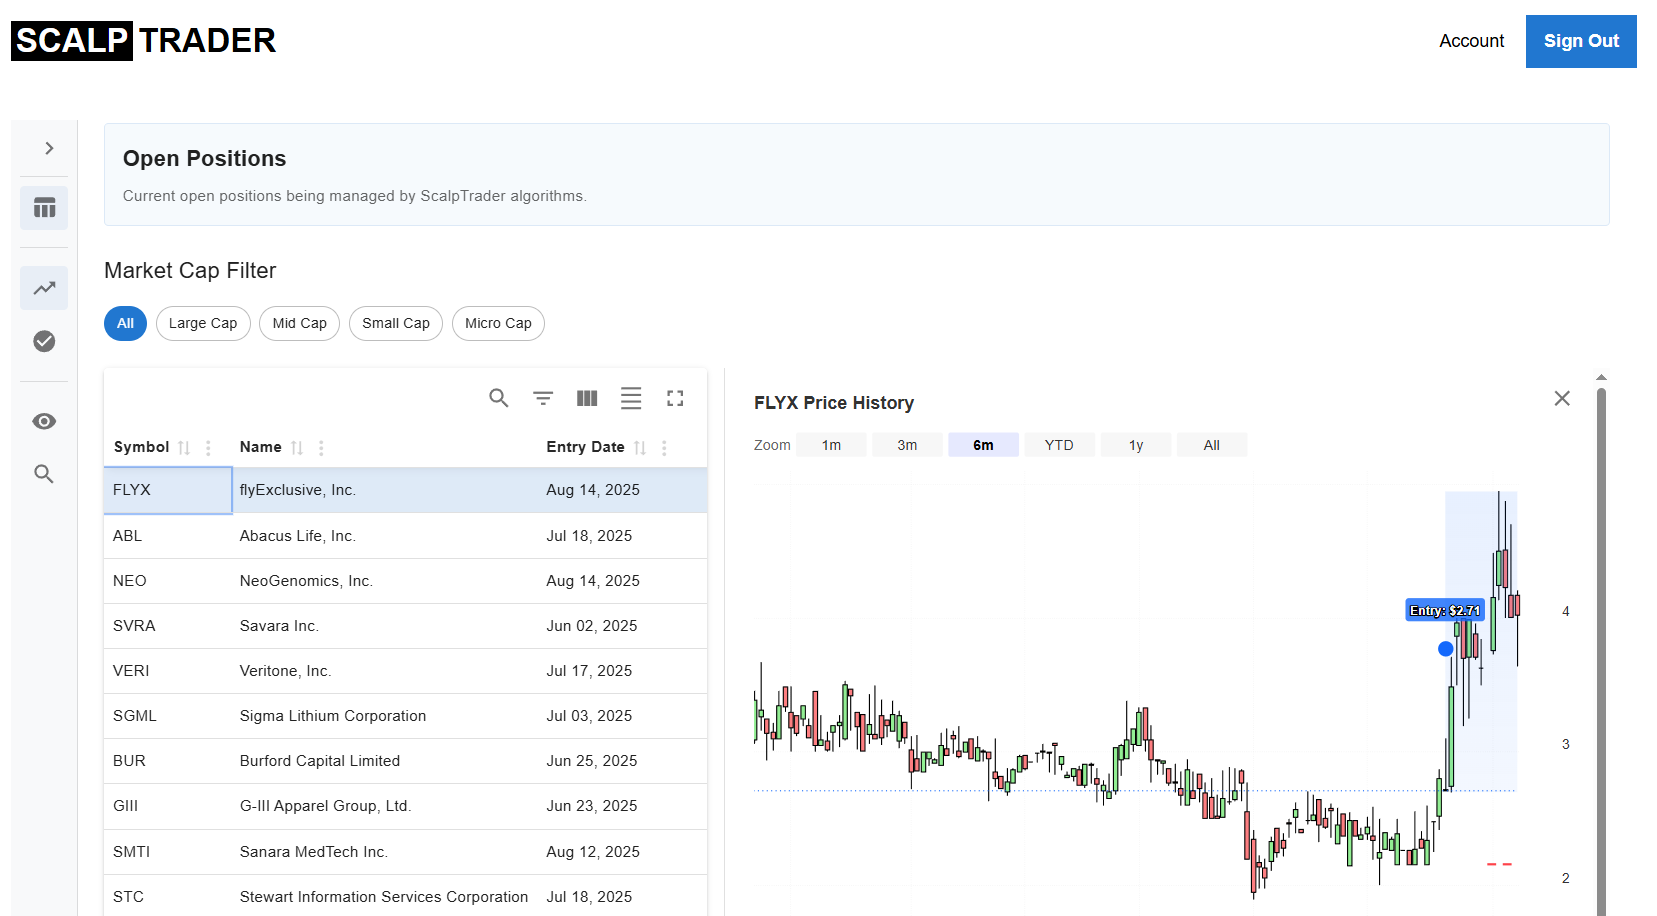This screenshot has width=1657, height=916.
Task: Click the Symbol column header
Action: pyautogui.click(x=141, y=447)
